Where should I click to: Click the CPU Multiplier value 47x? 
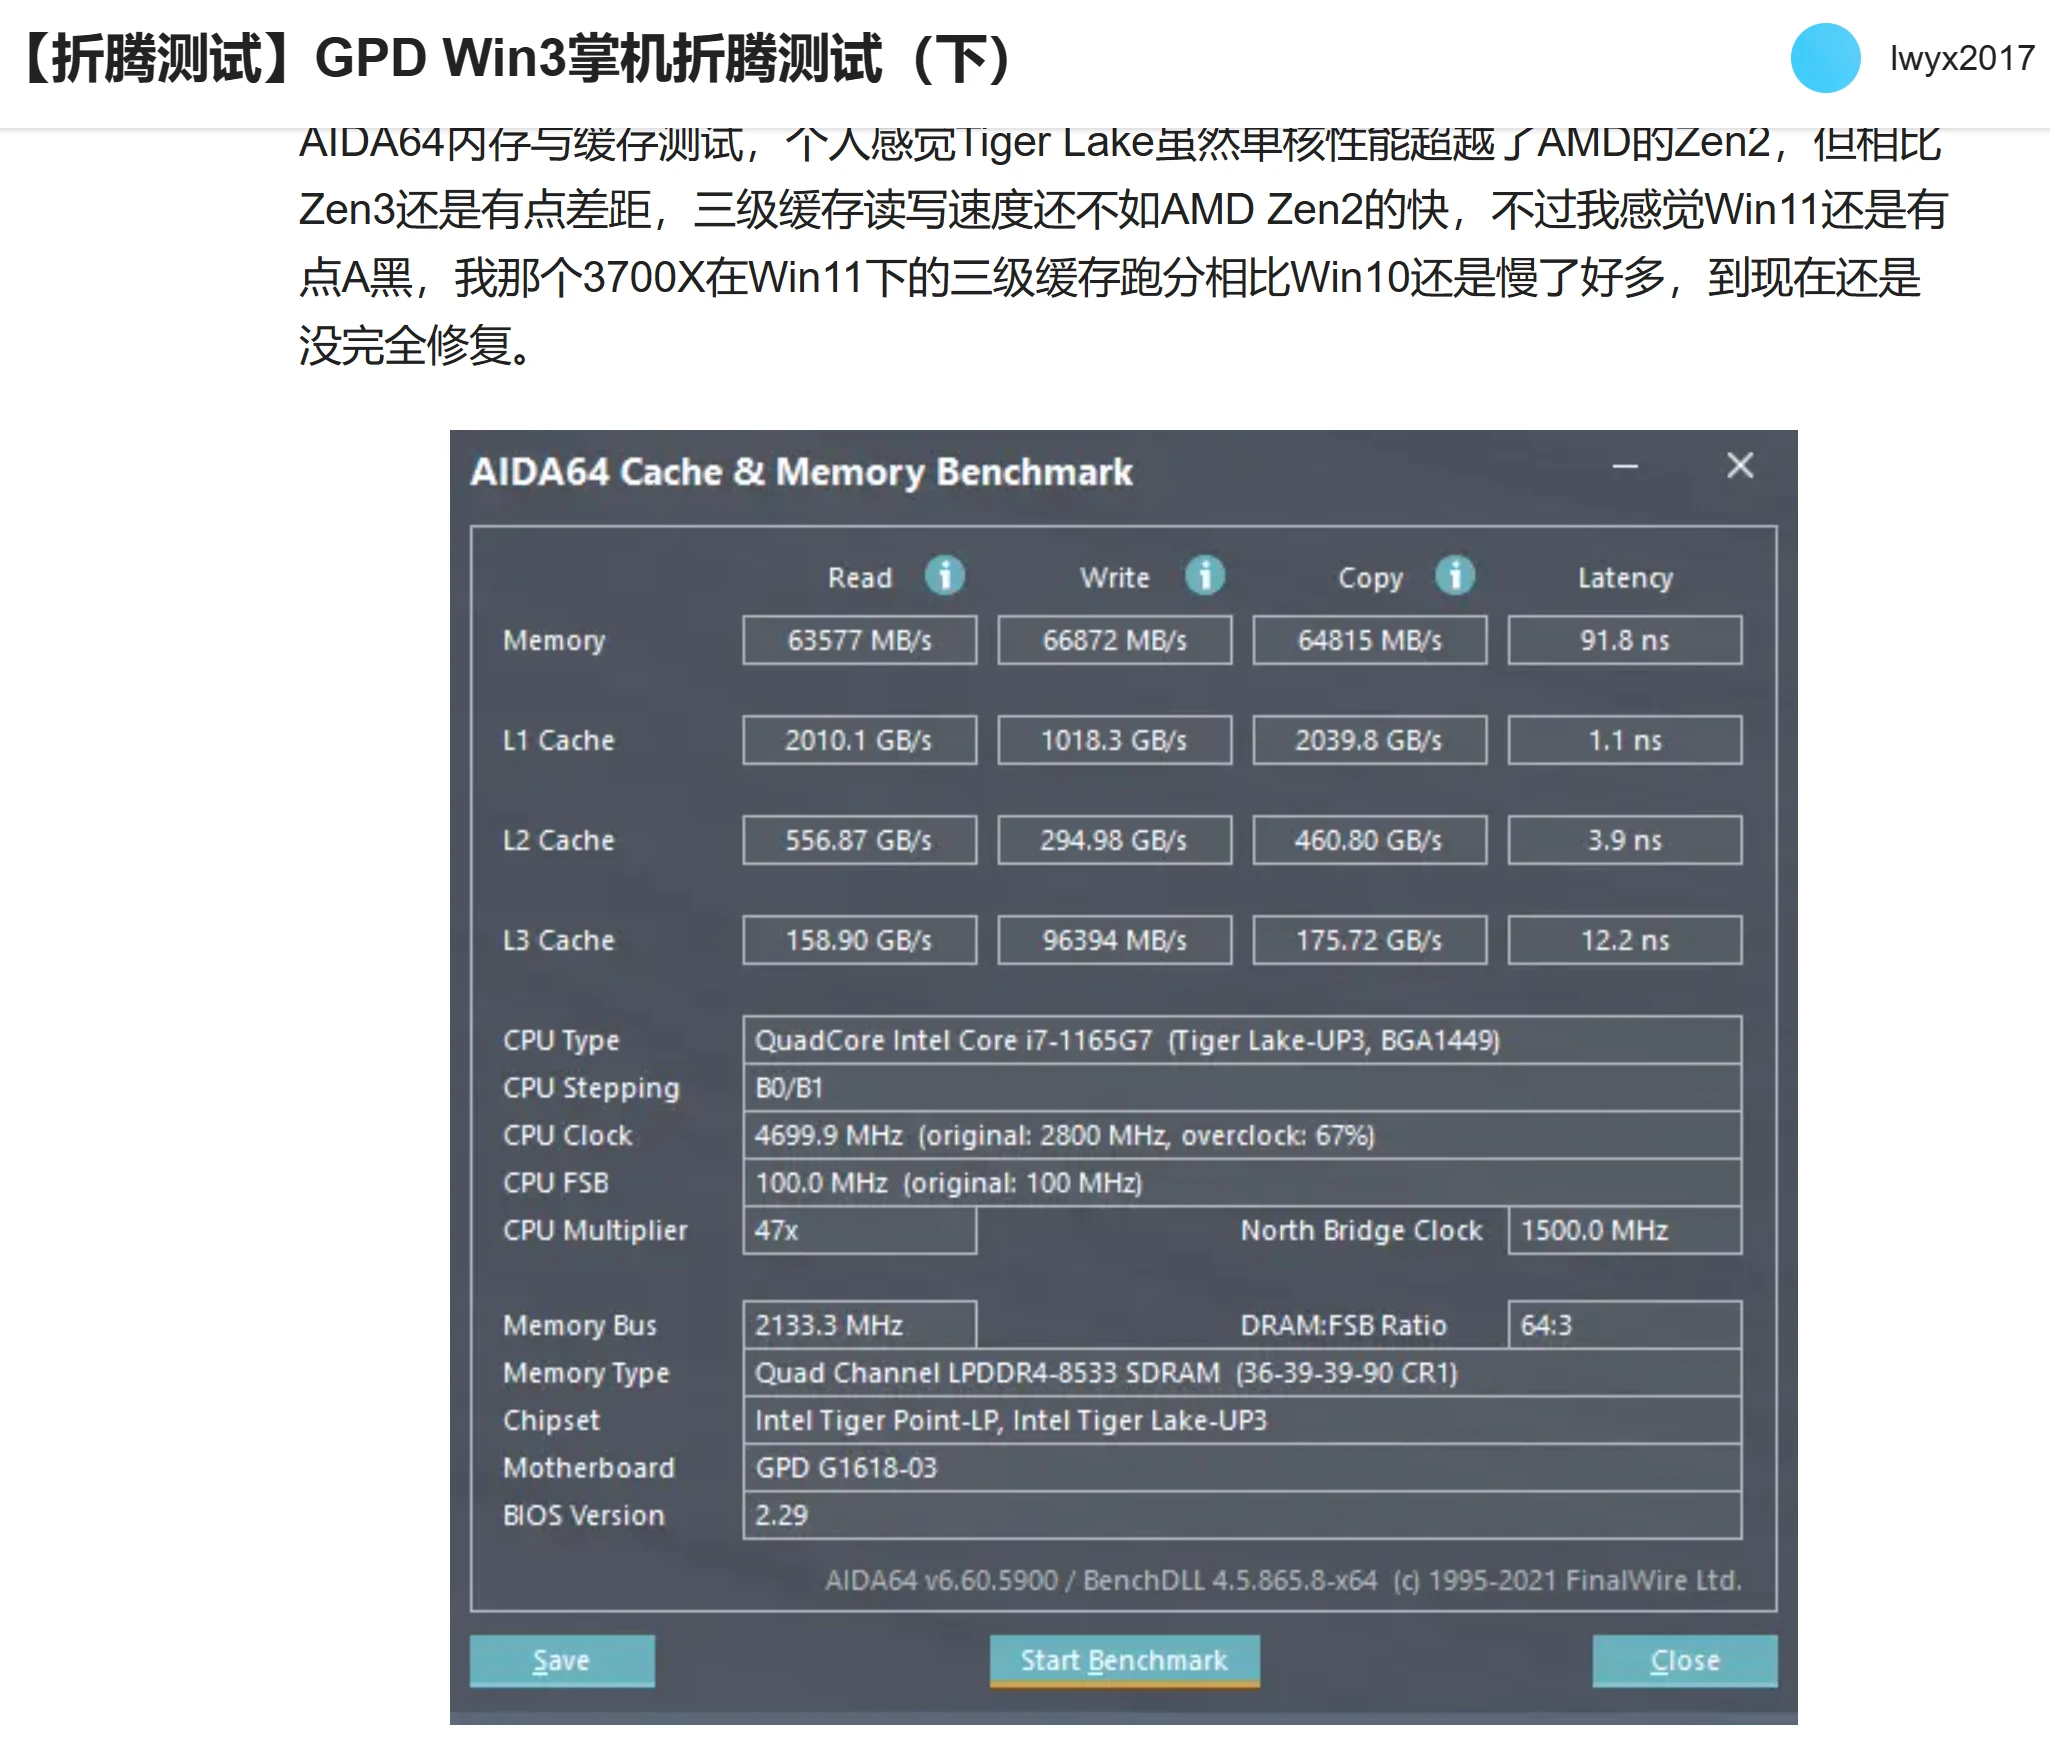860,1230
